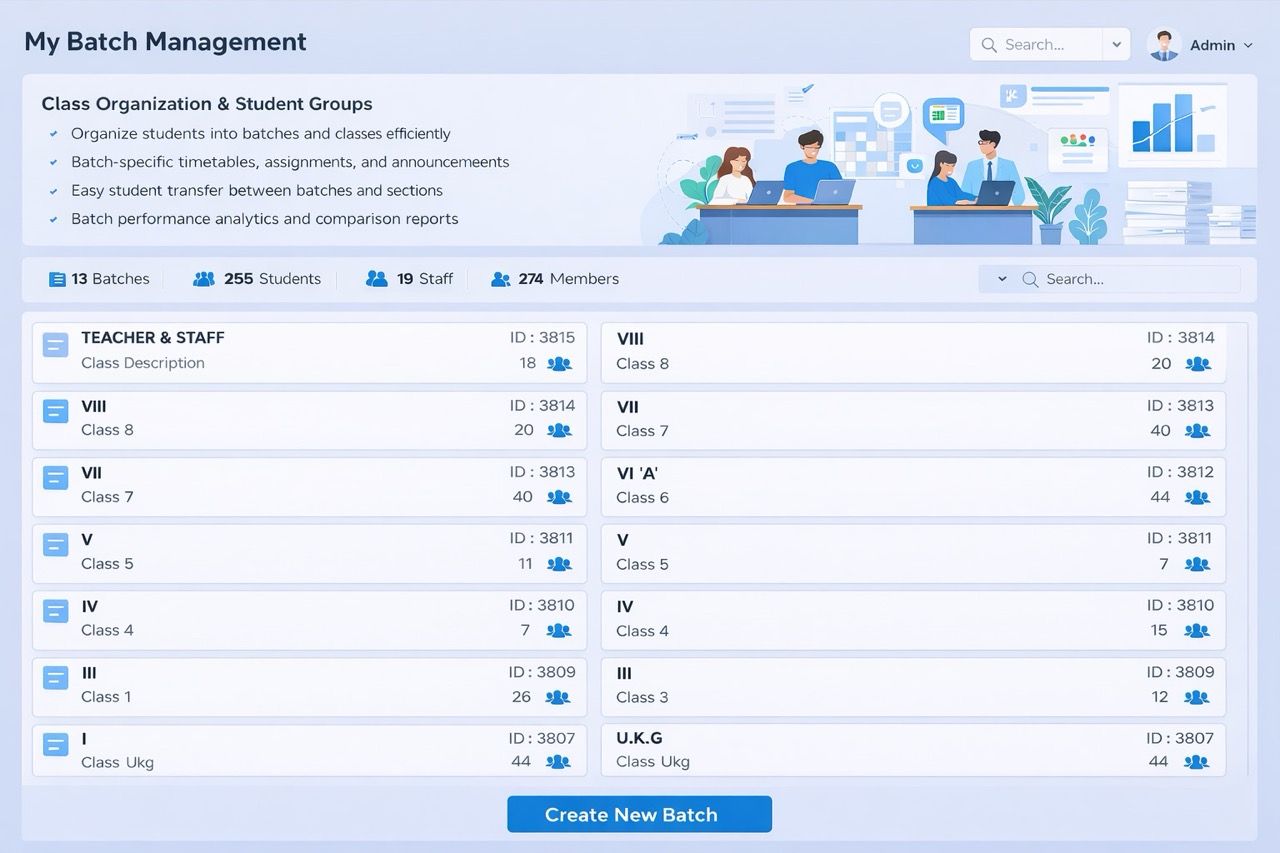
Task: Click the Admin profile avatar
Action: click(x=1164, y=45)
